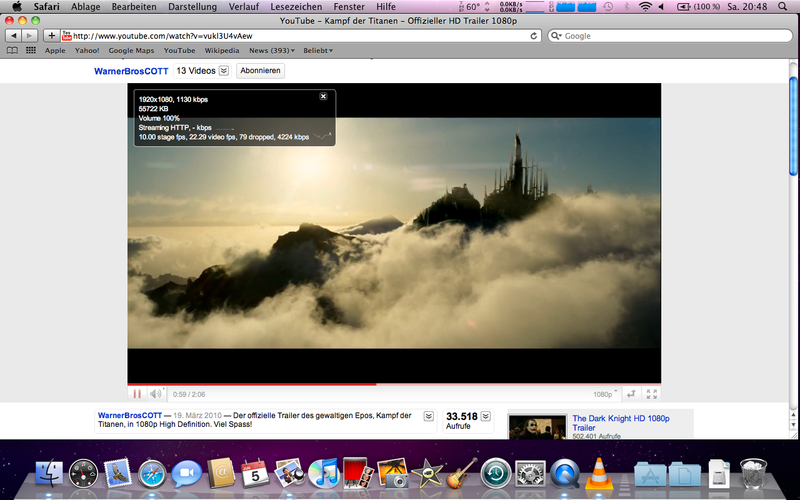Add bookmark with the plus button
Screen dimensions: 800x500
[51, 36]
